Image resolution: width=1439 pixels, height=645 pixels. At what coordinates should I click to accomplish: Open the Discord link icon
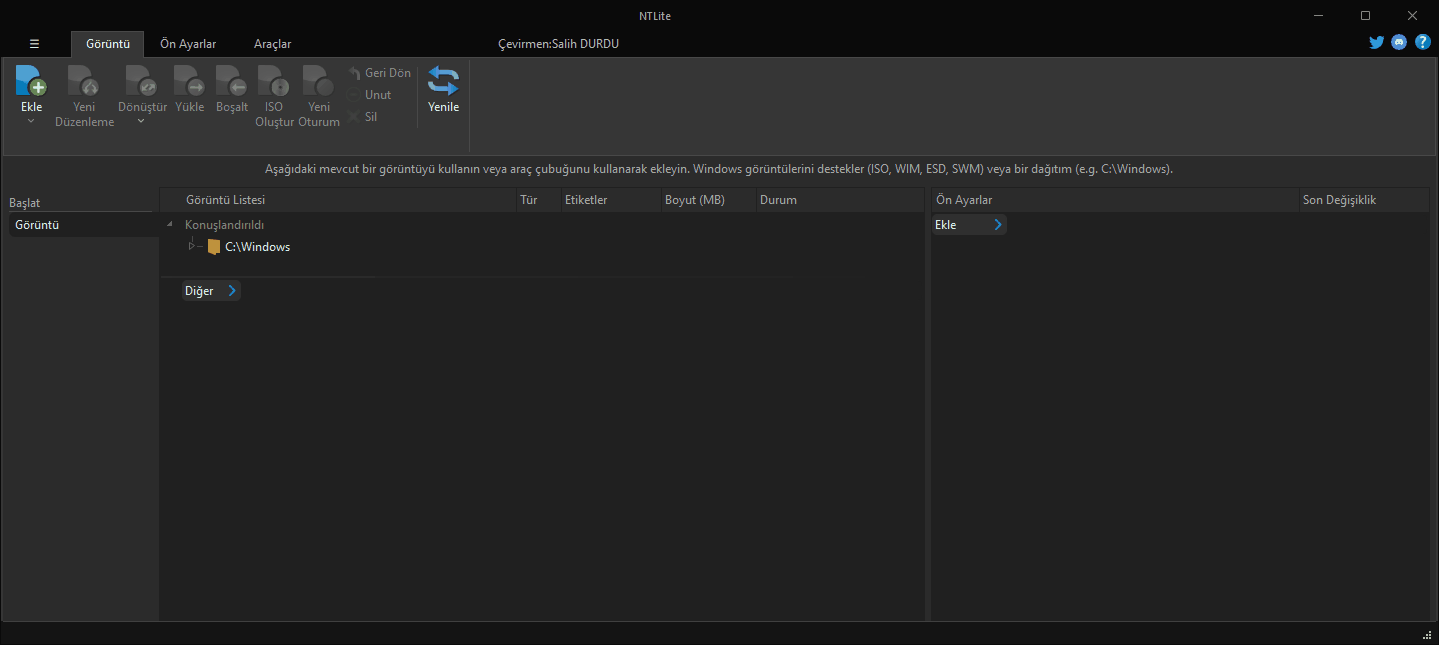point(1399,43)
